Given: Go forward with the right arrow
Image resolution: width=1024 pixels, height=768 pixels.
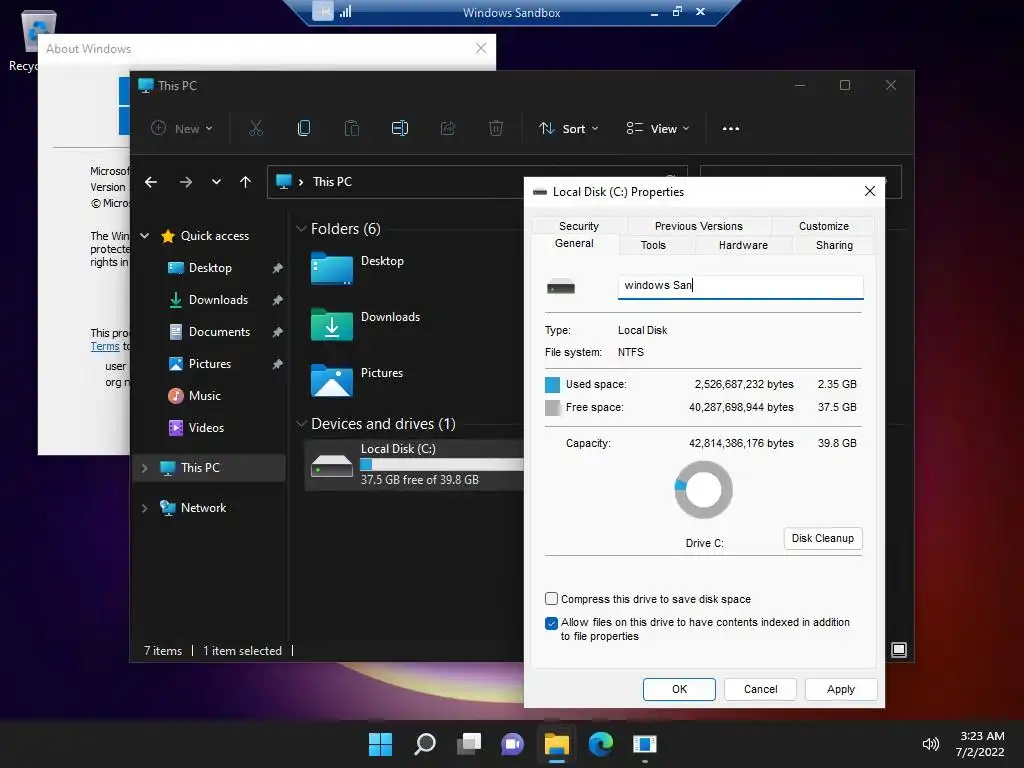Looking at the screenshot, I should point(186,182).
